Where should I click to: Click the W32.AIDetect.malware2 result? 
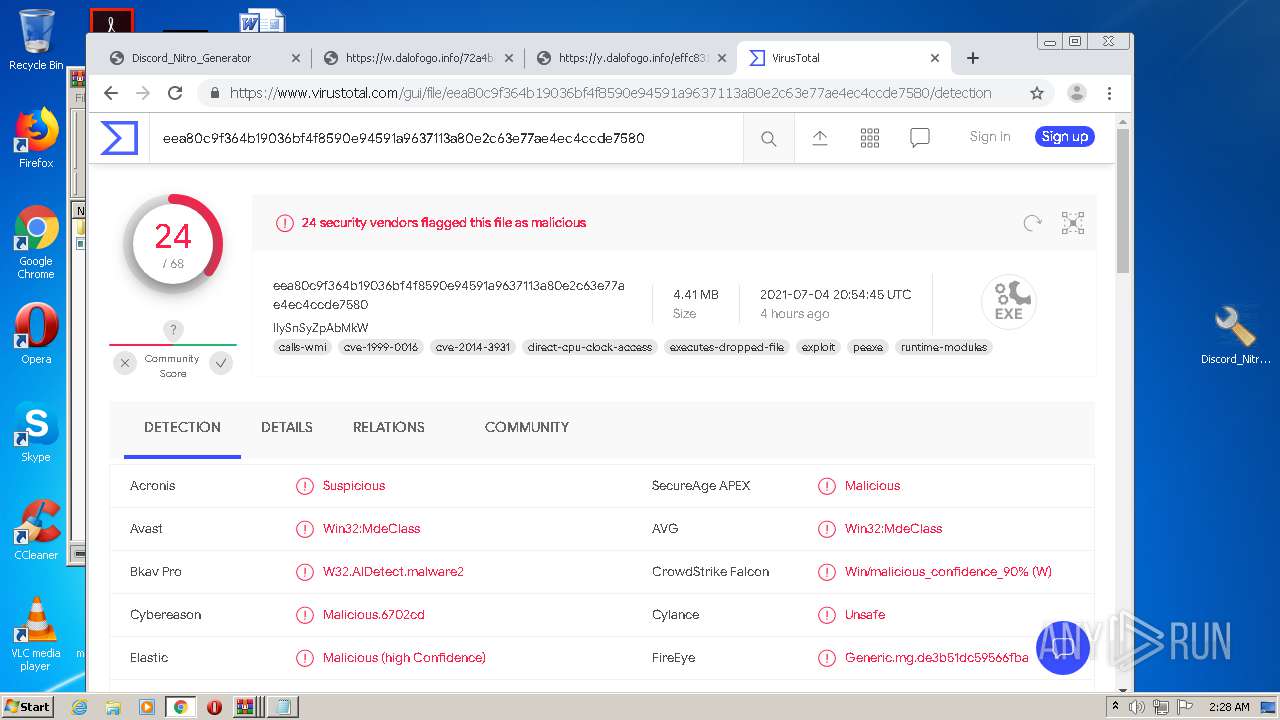click(x=393, y=572)
